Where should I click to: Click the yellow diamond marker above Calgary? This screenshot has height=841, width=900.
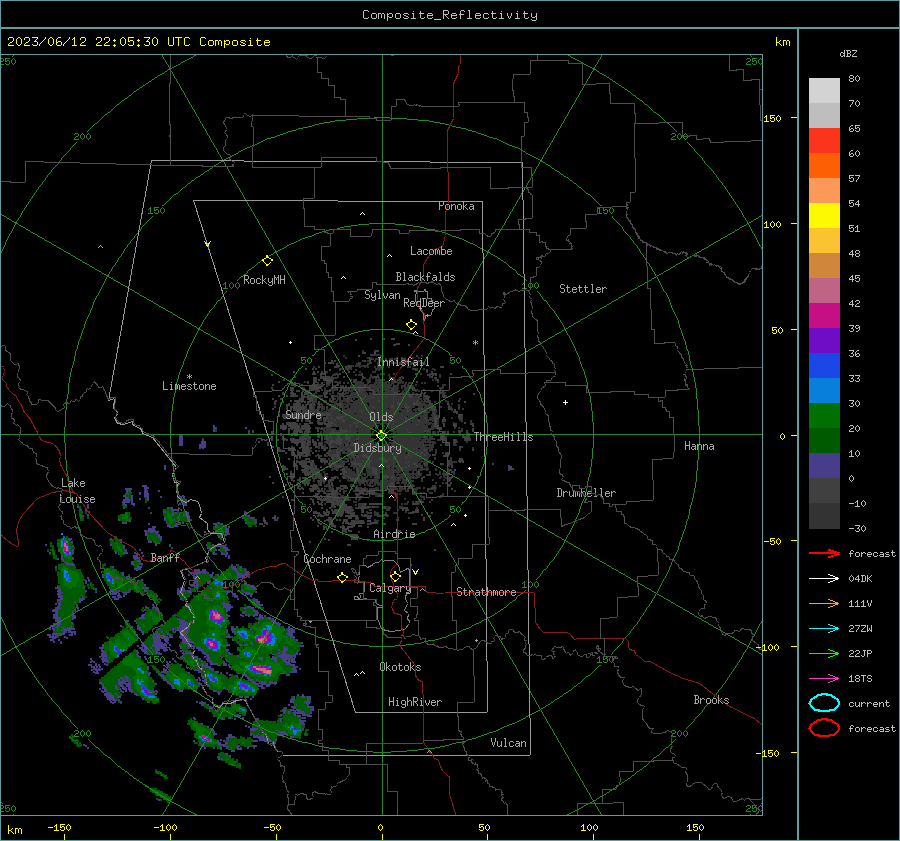(x=395, y=576)
